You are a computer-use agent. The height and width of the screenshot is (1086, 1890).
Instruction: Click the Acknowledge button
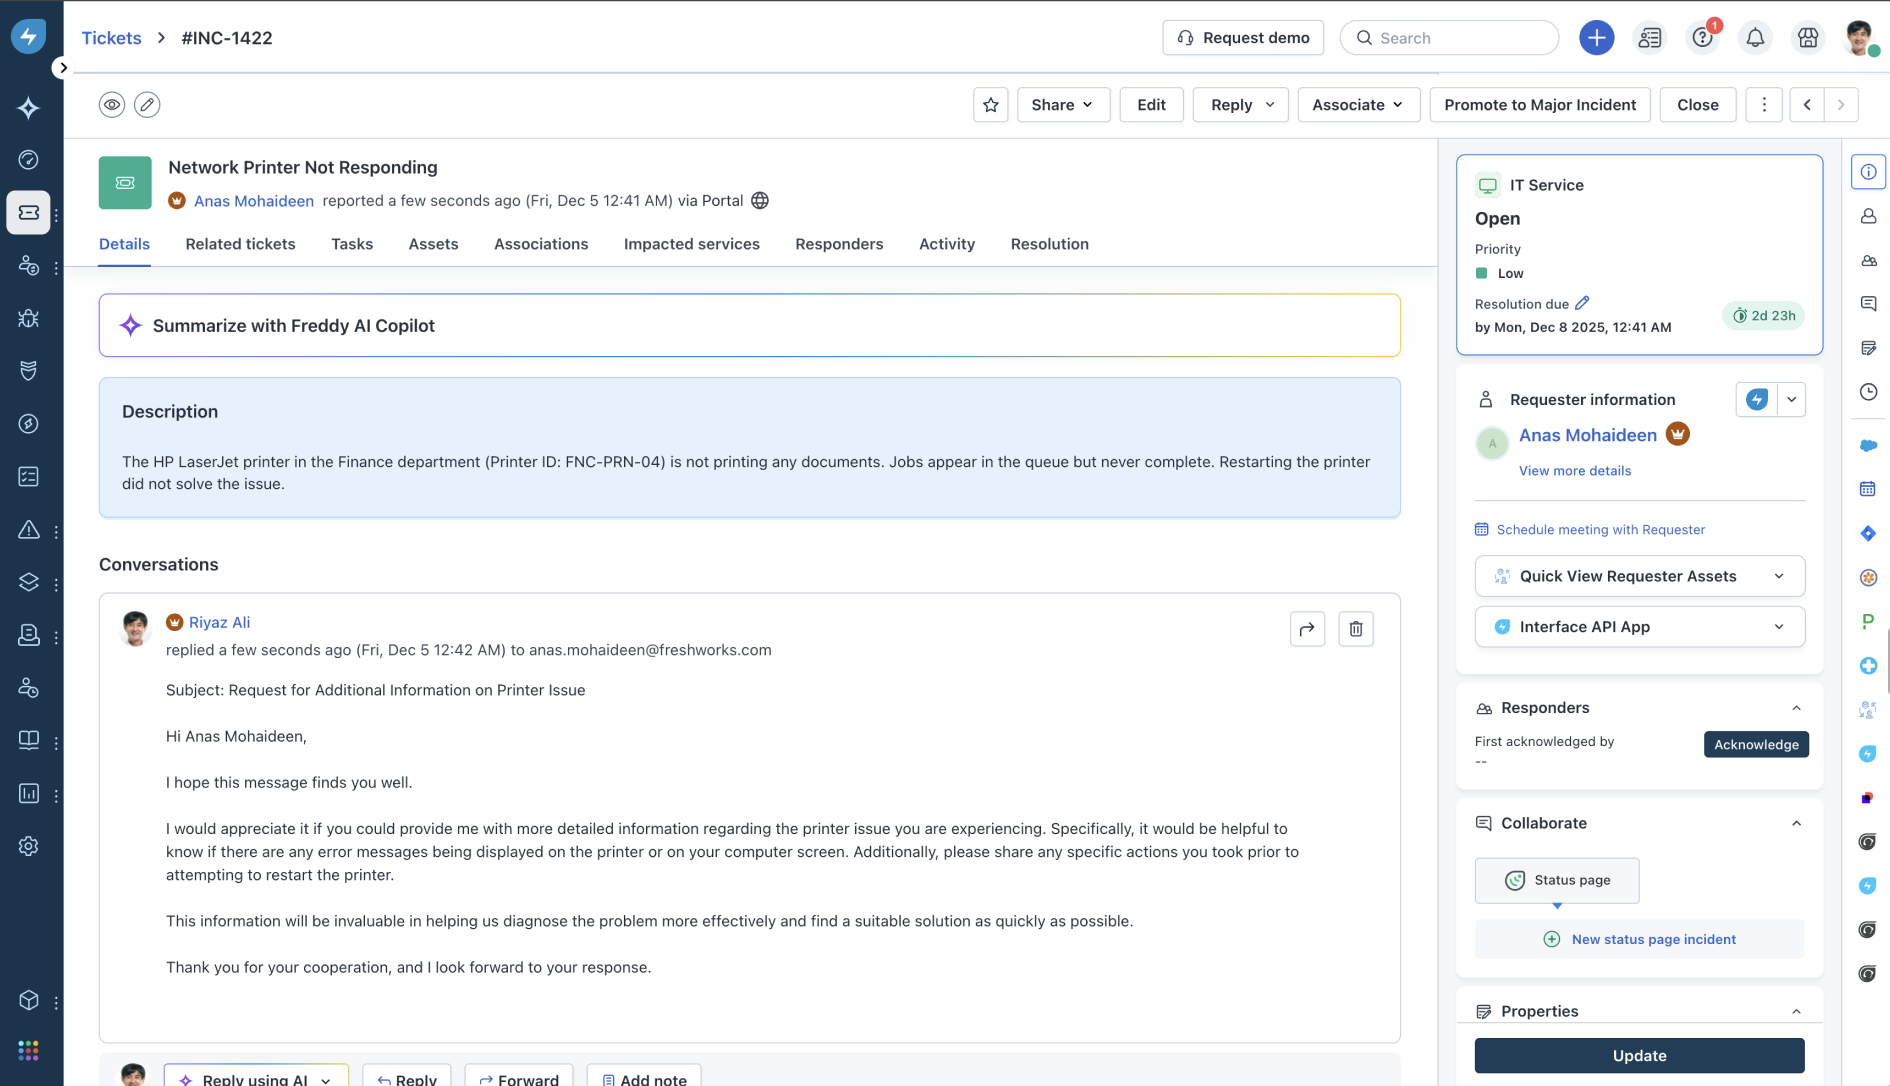tap(1755, 744)
